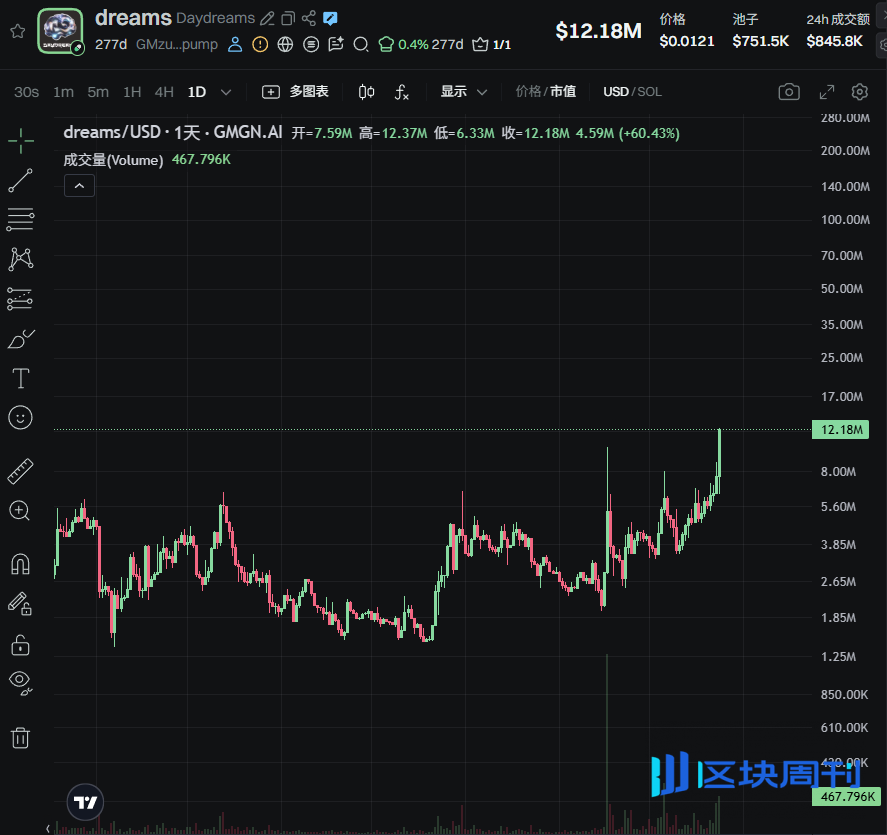Open the emoji sticker tool
This screenshot has height=835, width=887.
click(20, 418)
